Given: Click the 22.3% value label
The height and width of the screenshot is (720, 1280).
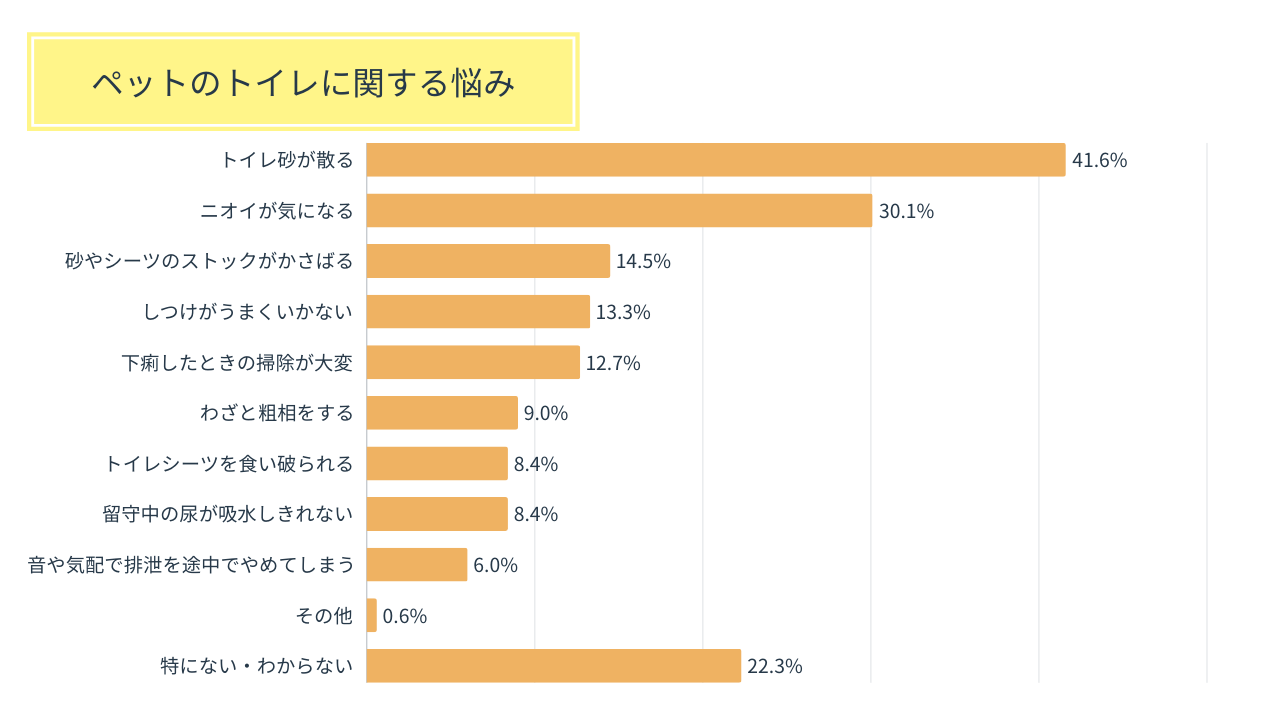Looking at the screenshot, I should (775, 666).
